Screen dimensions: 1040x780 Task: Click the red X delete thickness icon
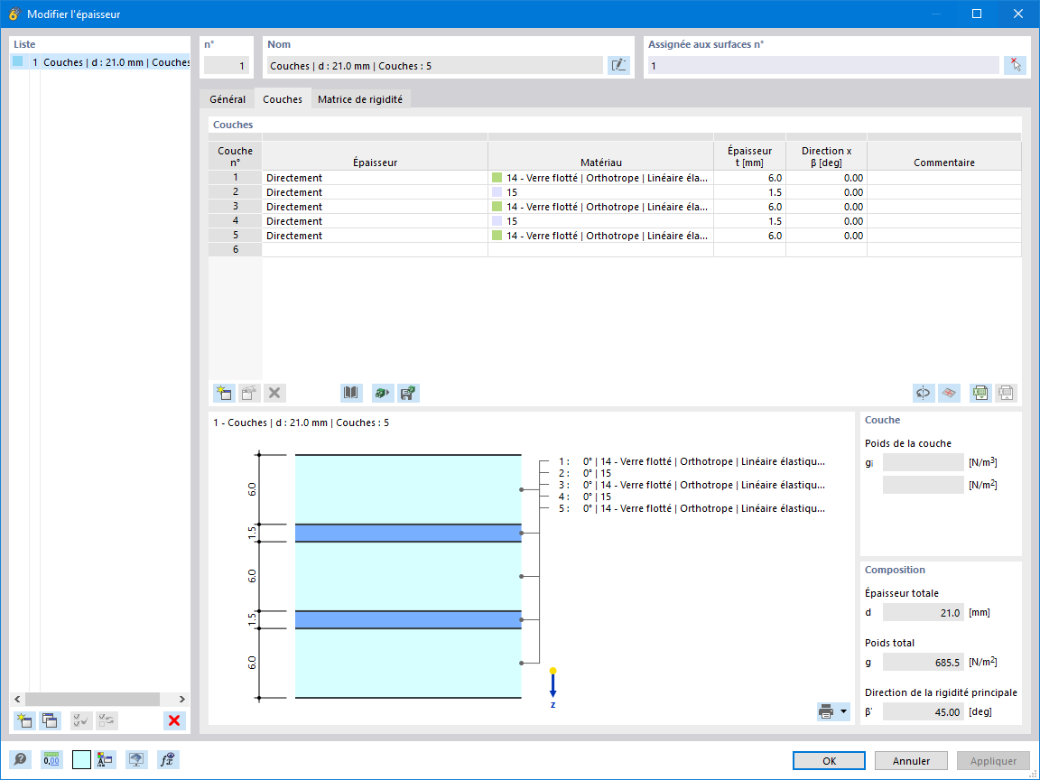174,720
